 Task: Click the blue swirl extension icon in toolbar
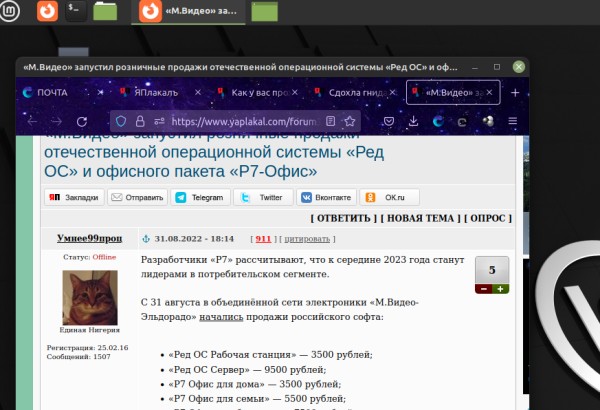click(438, 122)
